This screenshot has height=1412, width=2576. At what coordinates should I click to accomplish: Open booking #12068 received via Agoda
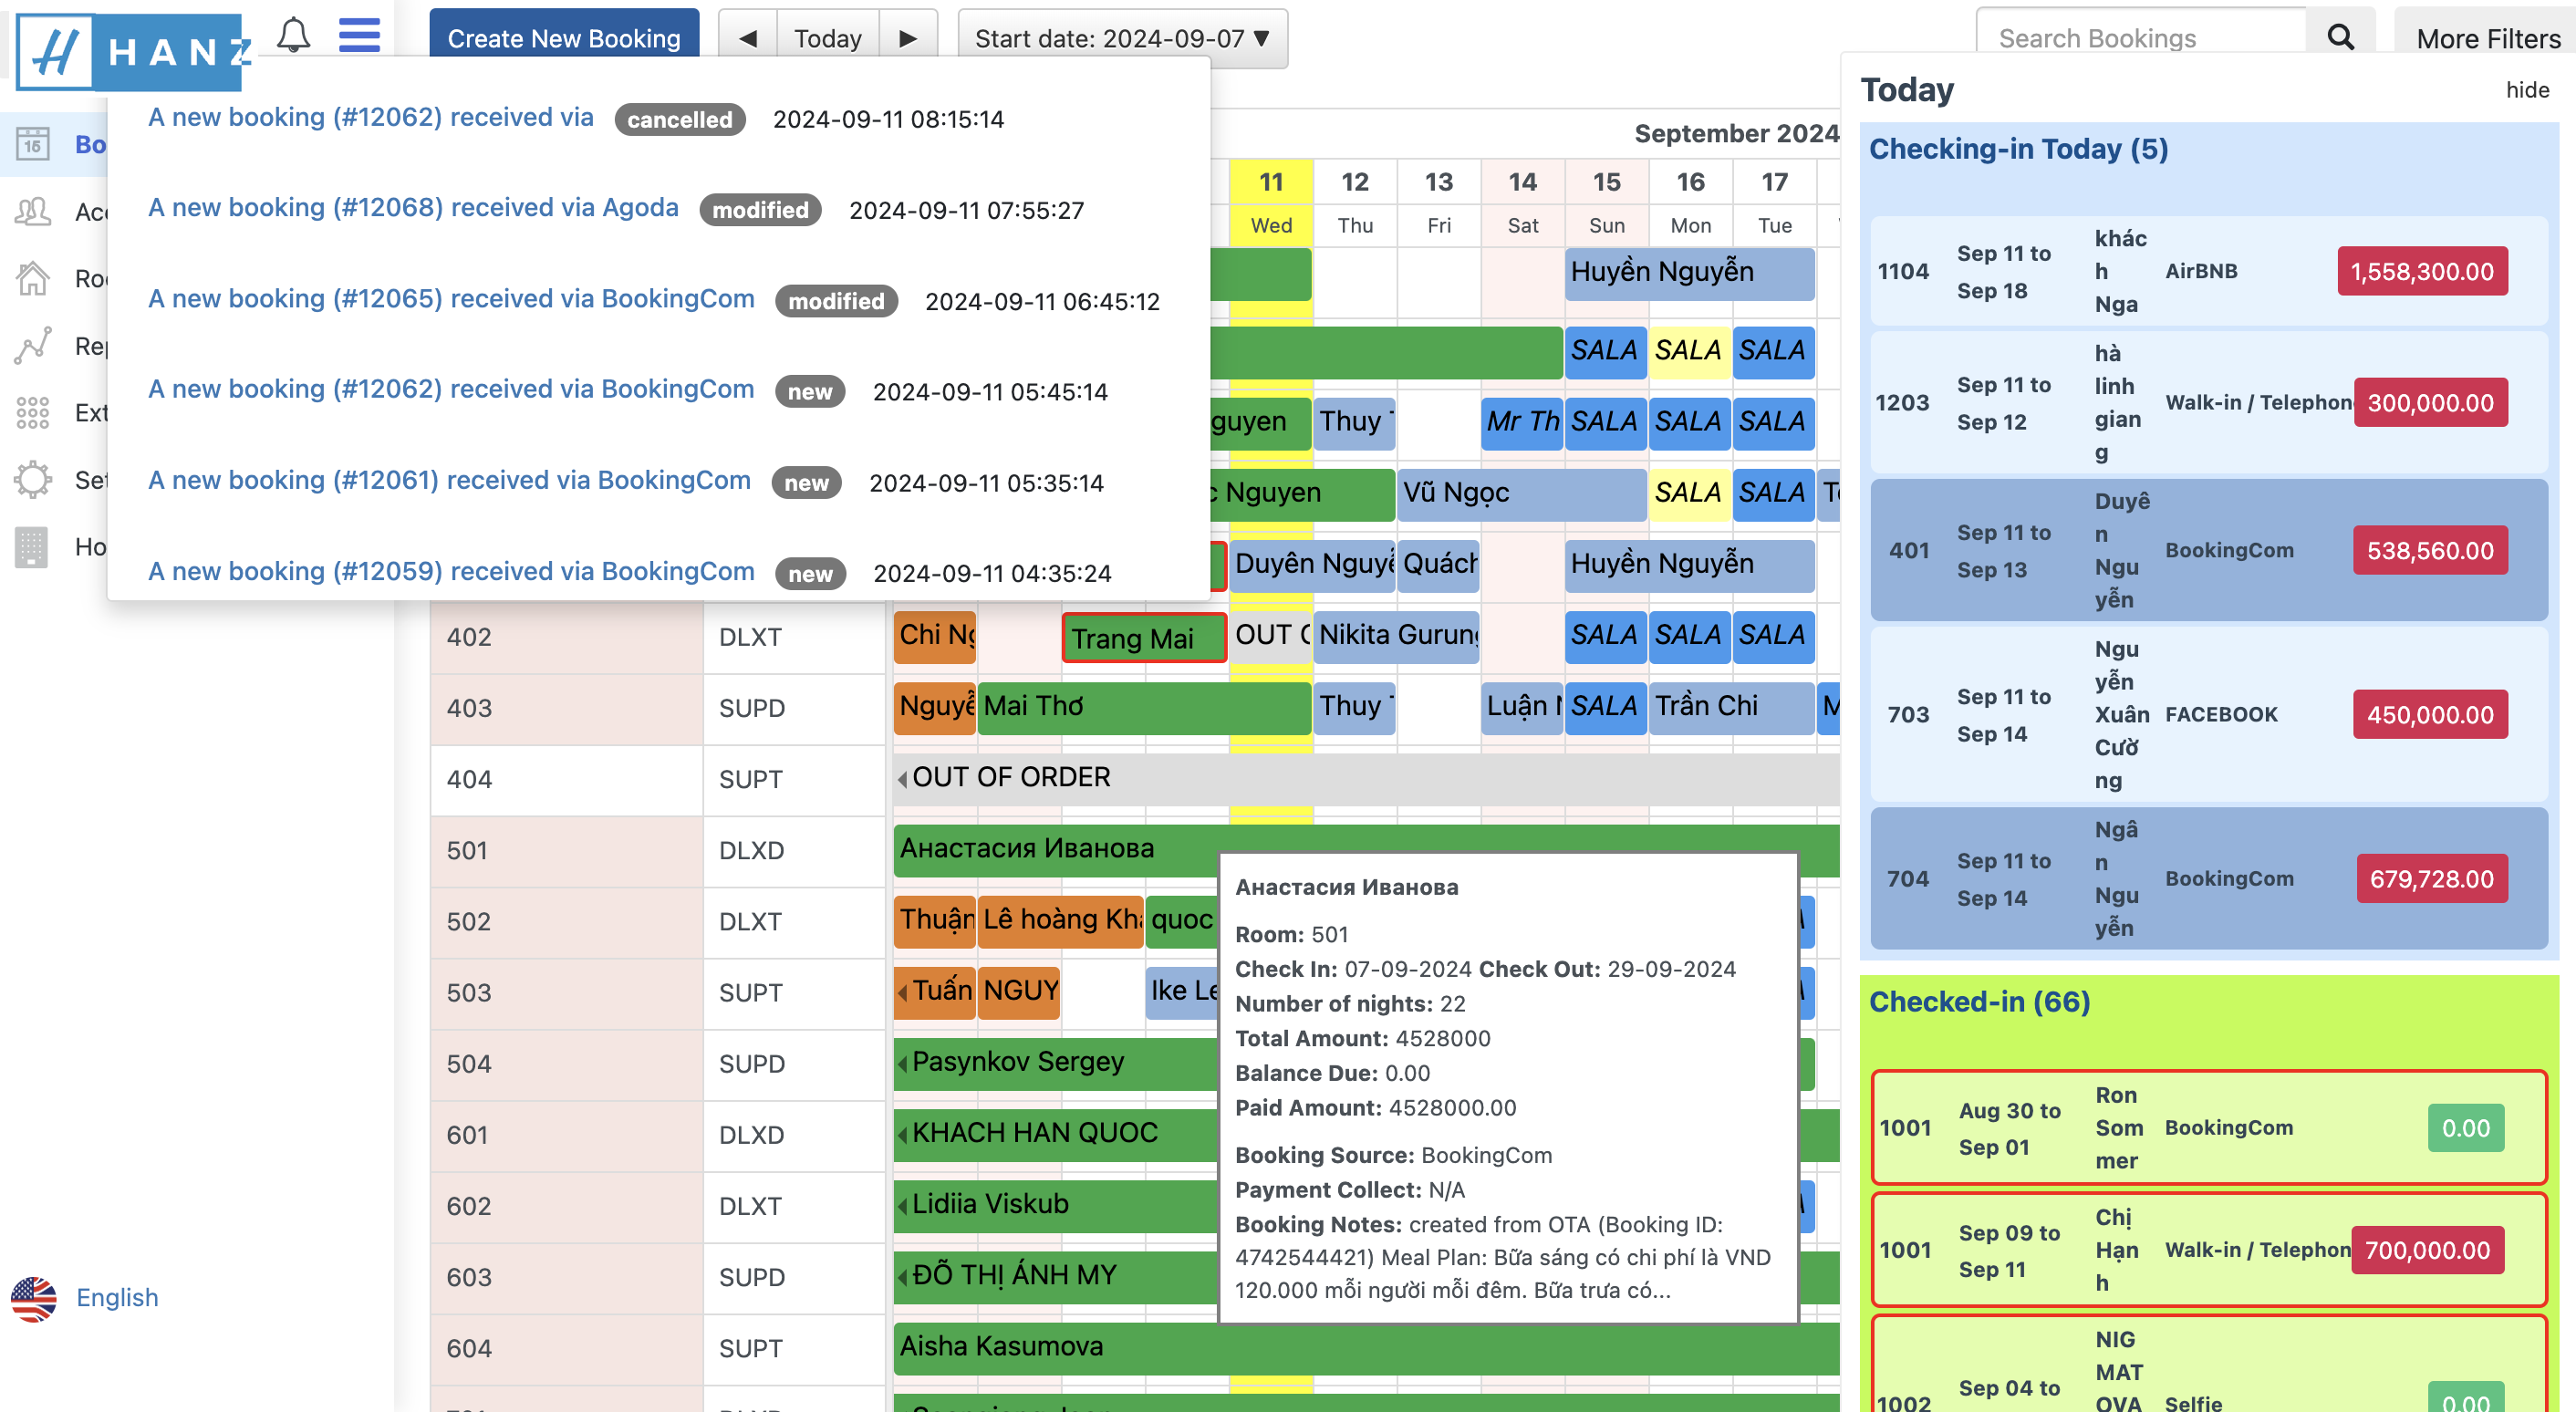click(x=413, y=208)
